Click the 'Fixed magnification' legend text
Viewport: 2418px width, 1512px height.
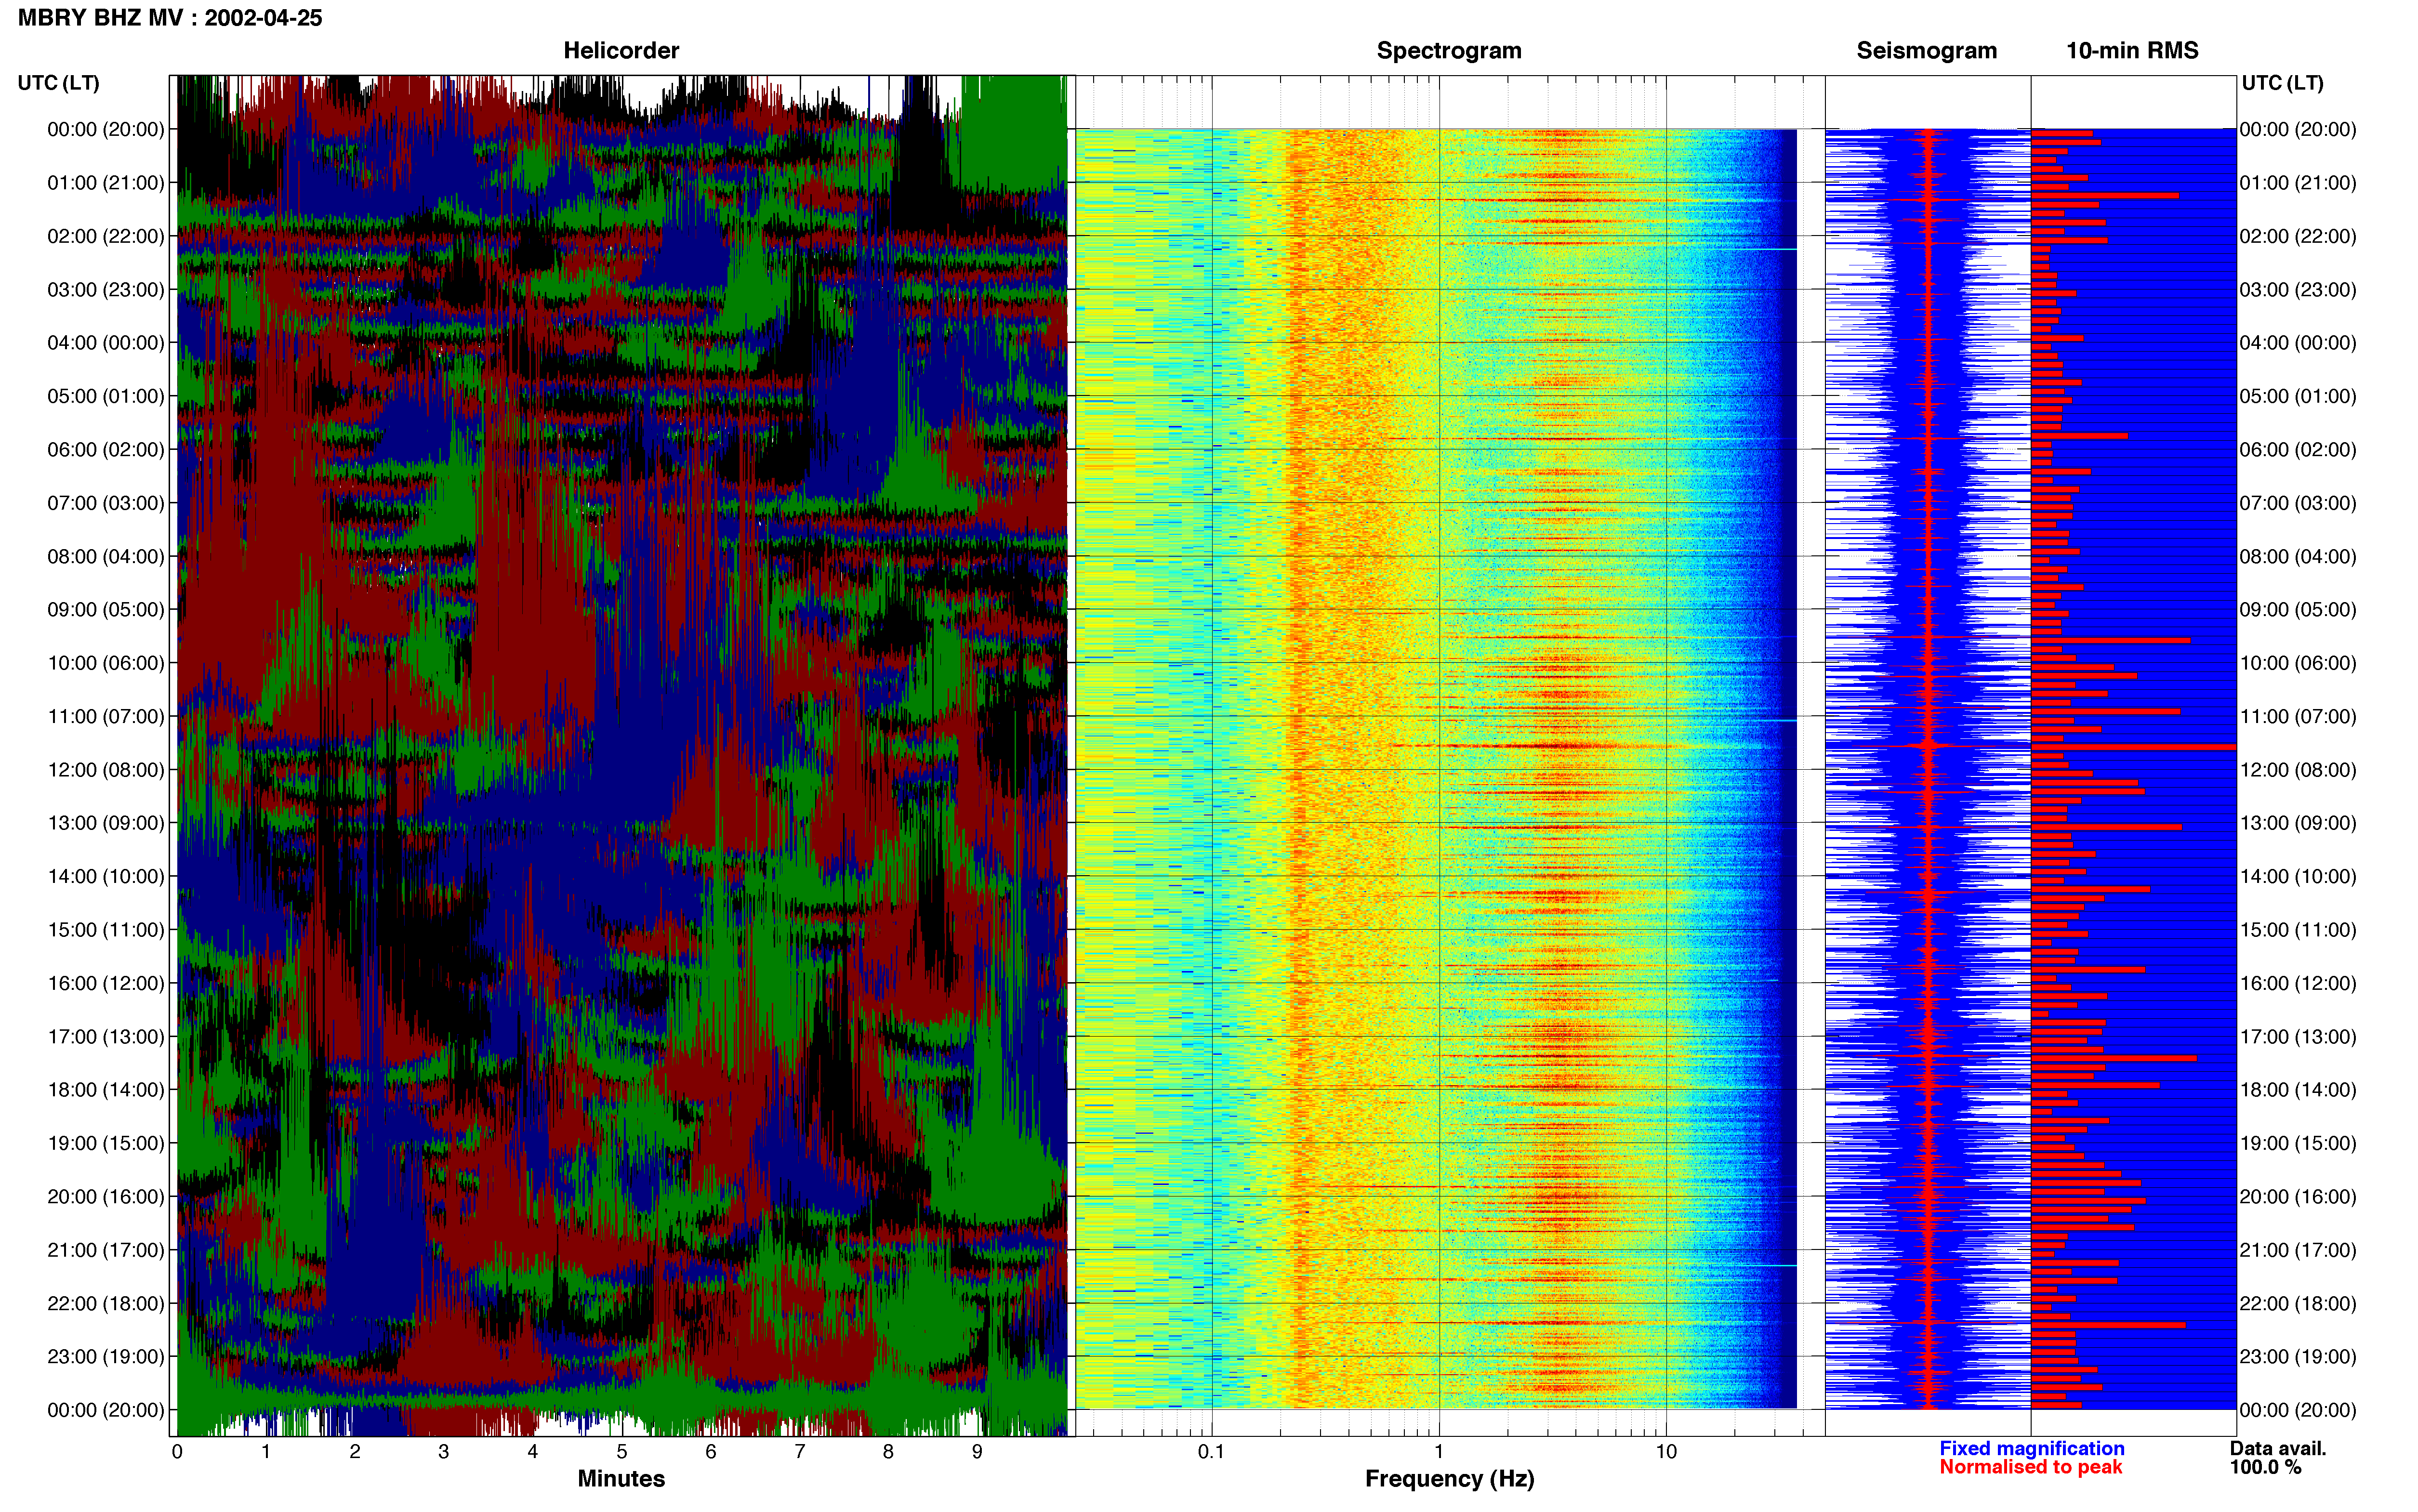point(2031,1448)
